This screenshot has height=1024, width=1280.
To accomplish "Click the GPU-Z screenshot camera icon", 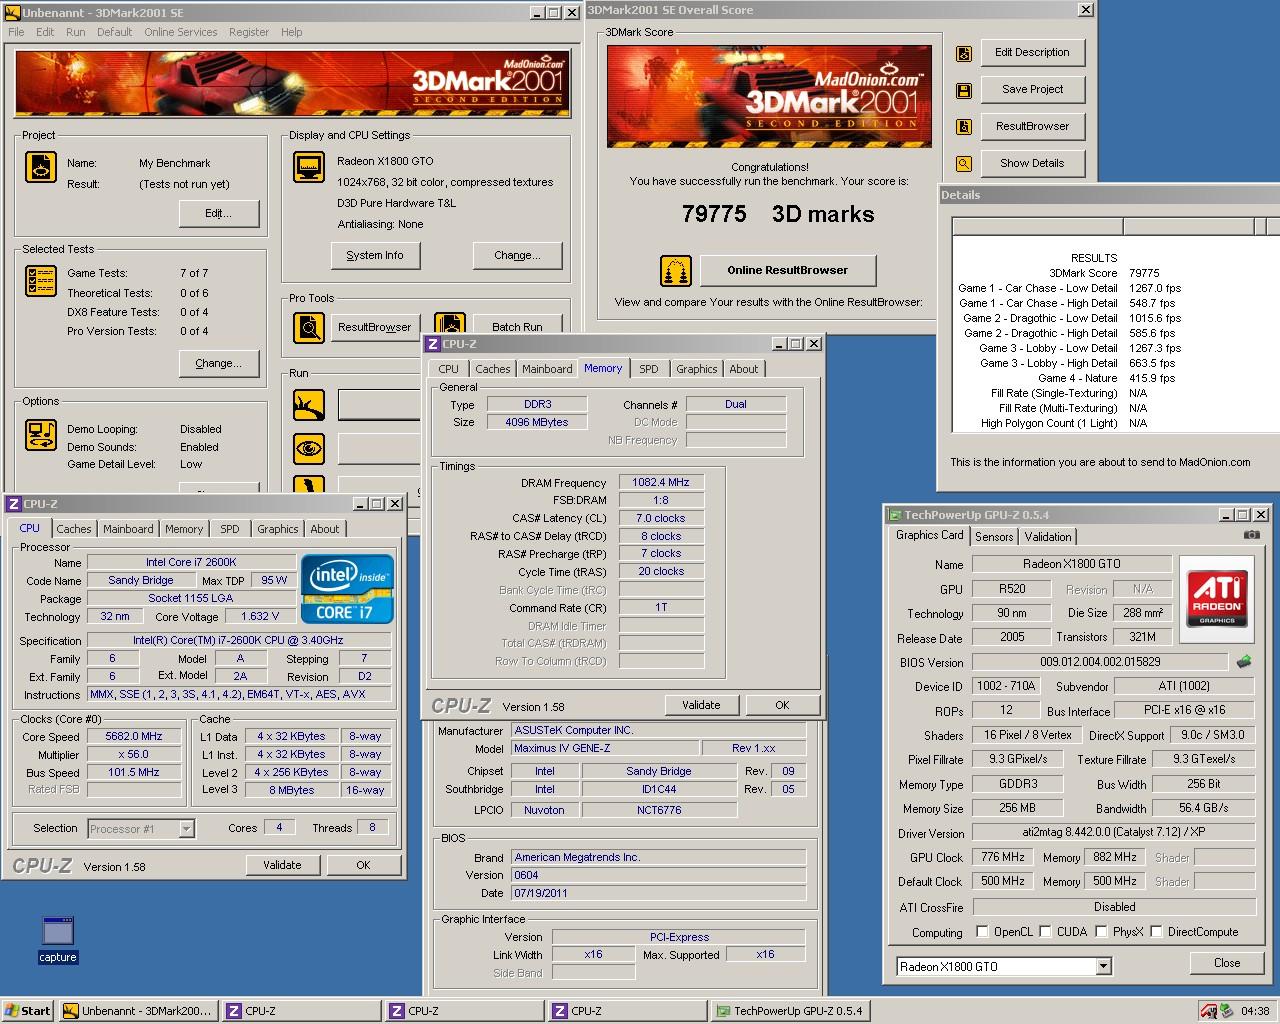I will pos(1251,535).
